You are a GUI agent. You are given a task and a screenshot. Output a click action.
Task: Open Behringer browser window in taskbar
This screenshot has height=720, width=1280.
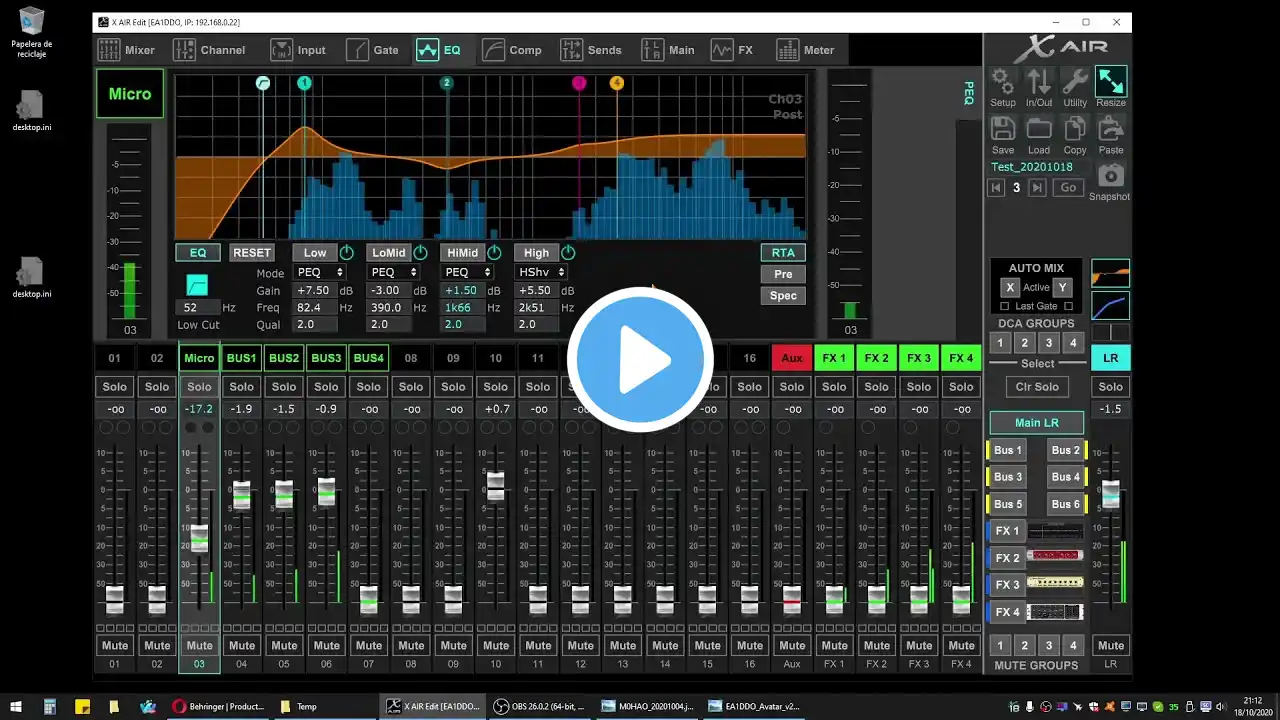pyautogui.click(x=220, y=706)
